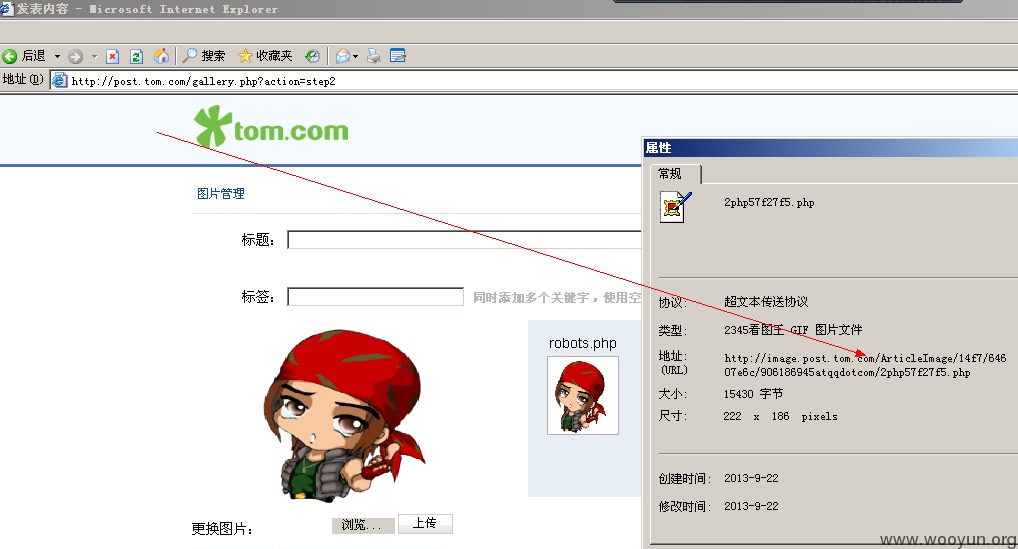
Task: Open the 图片管理 link
Action: [x=221, y=193]
